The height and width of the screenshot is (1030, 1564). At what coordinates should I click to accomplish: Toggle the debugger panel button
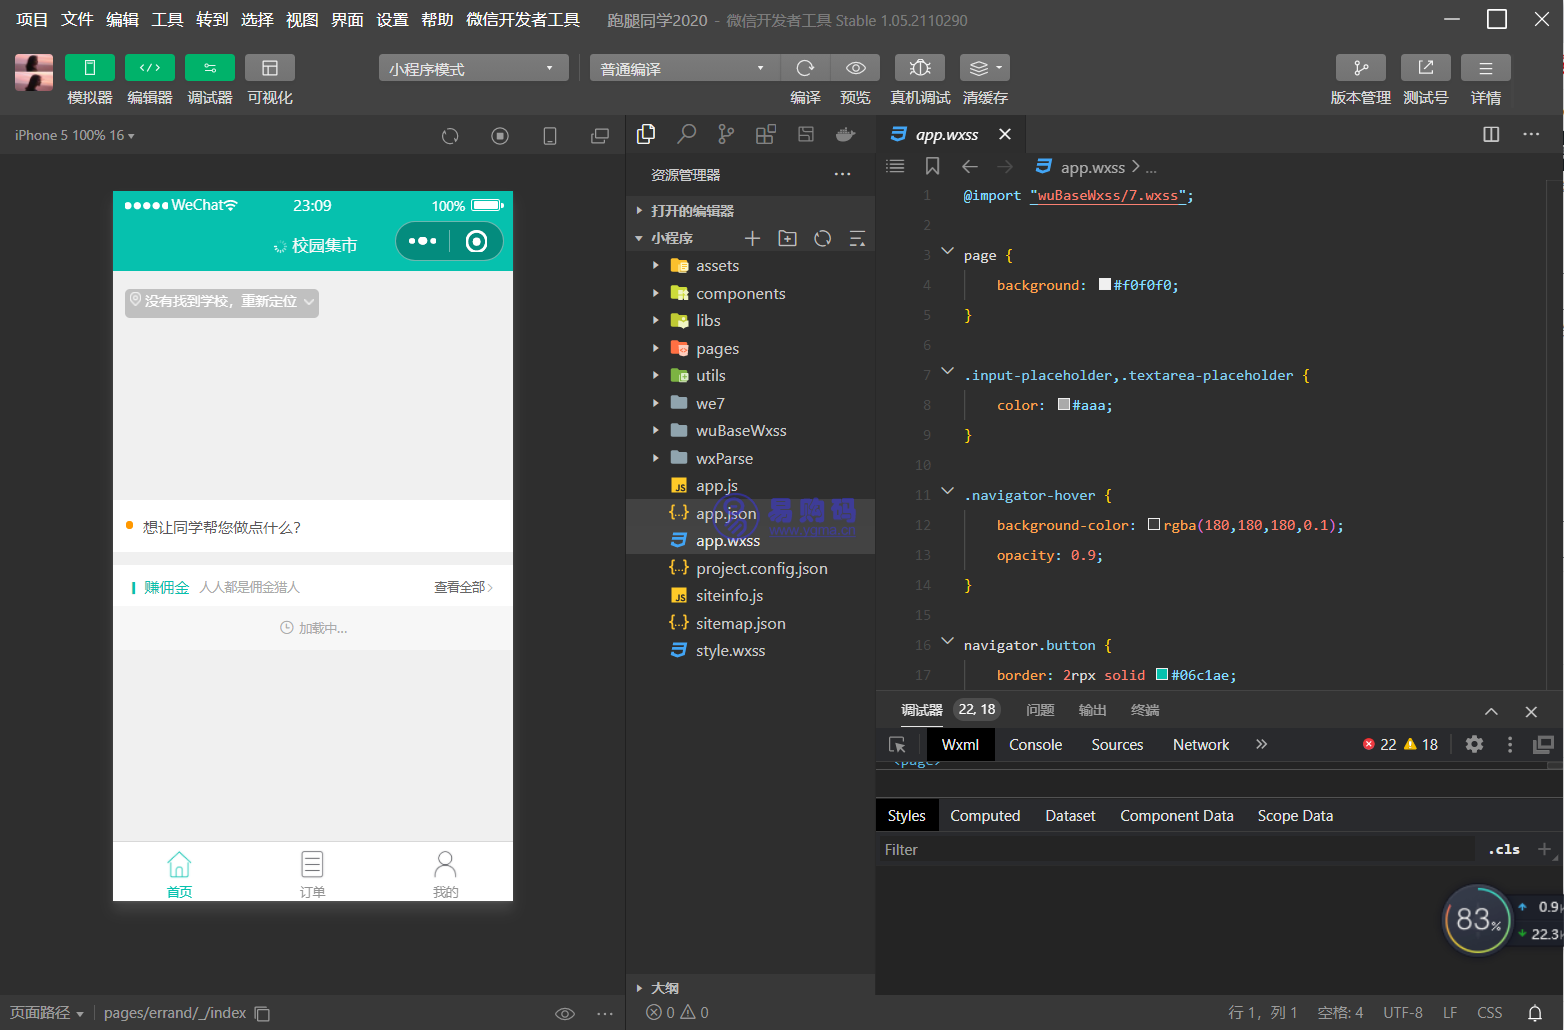(x=210, y=68)
